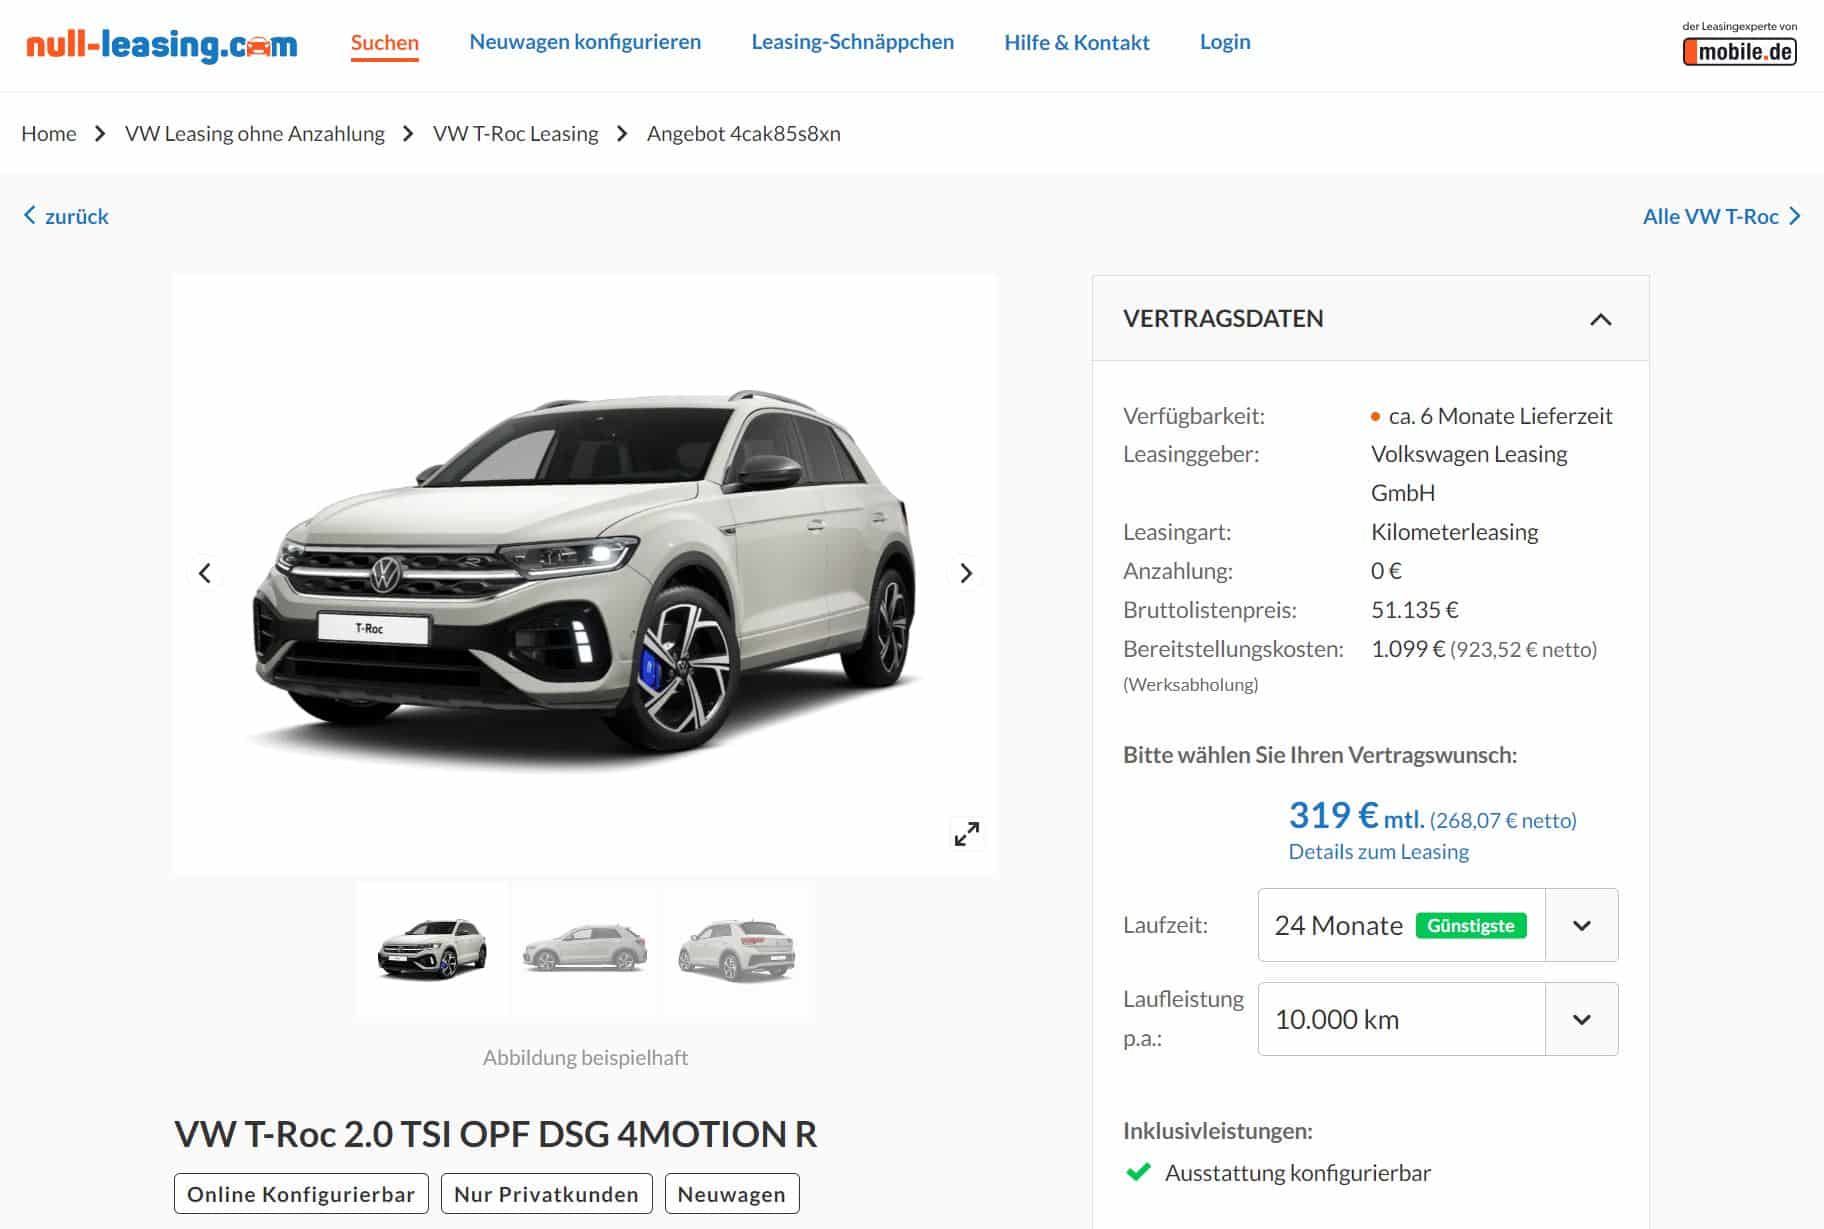Image resolution: width=1824 pixels, height=1229 pixels.
Task: Collapse the Vertragsdaten panel chevron
Action: point(1600,319)
